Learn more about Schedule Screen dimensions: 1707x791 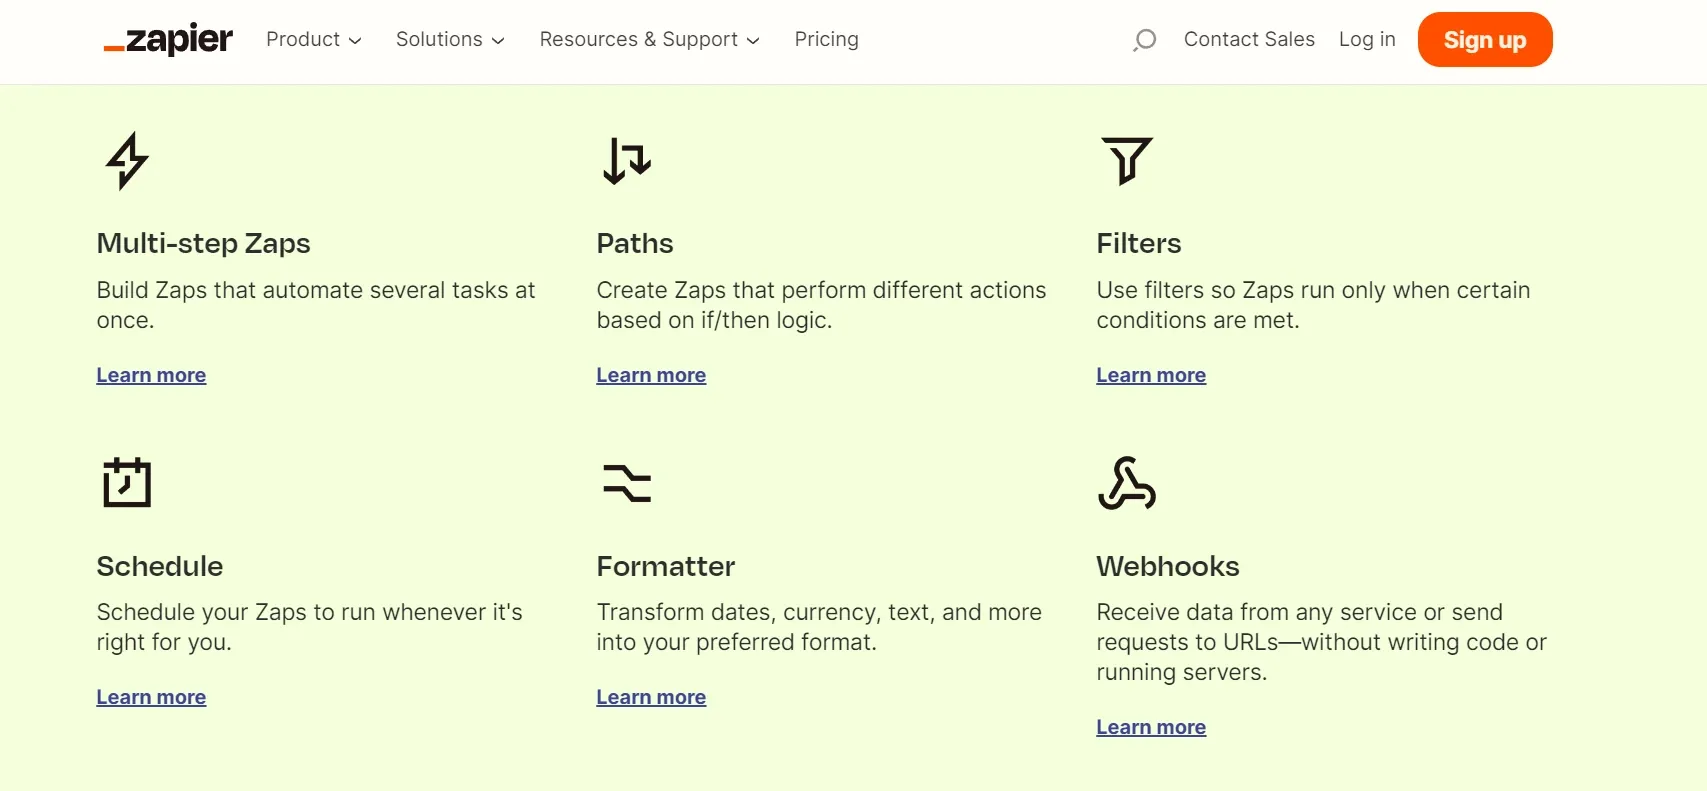151,697
